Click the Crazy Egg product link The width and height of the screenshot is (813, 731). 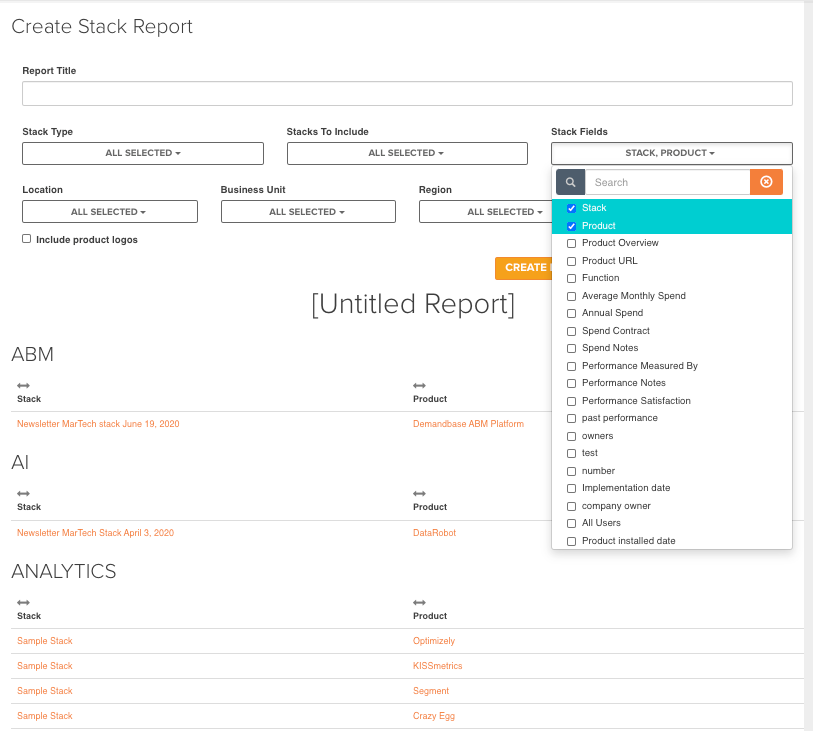pyautogui.click(x=434, y=716)
